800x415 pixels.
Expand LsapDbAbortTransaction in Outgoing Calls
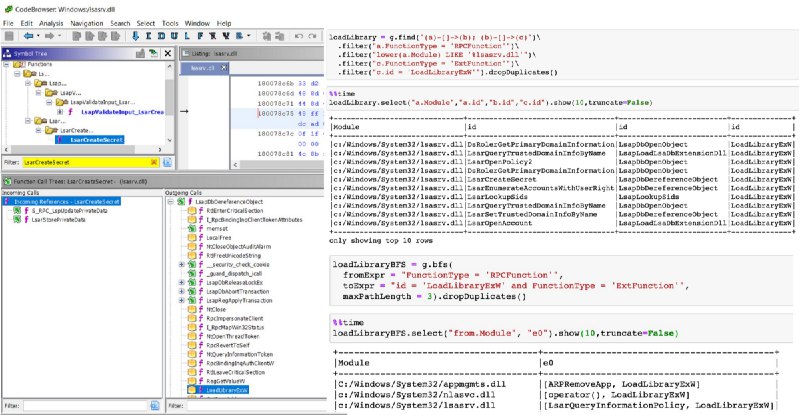tap(181, 291)
